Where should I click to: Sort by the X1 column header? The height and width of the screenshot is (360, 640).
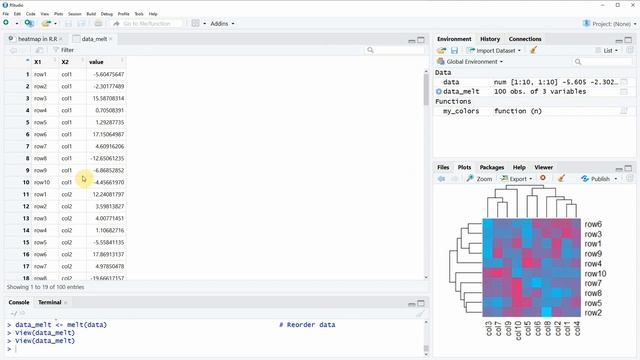coord(45,62)
